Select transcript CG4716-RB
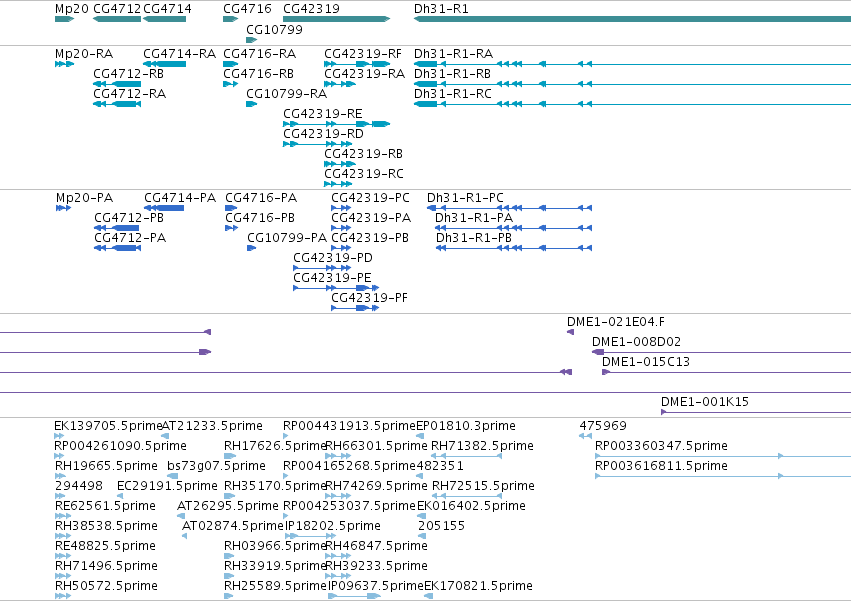 258,74
